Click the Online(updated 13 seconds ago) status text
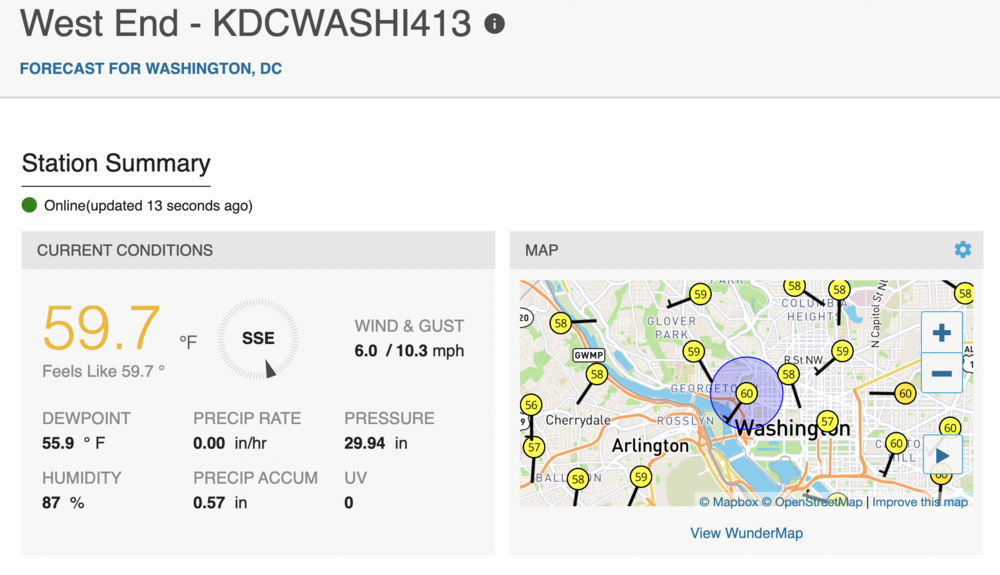The height and width of the screenshot is (575, 1000). [x=148, y=205]
